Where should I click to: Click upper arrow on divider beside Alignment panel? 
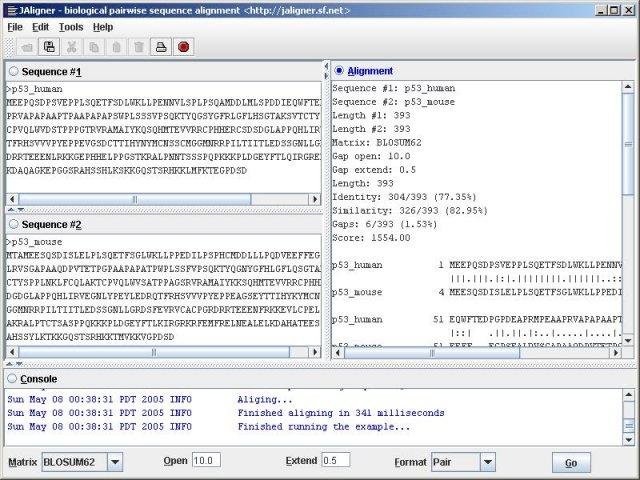(326, 66)
